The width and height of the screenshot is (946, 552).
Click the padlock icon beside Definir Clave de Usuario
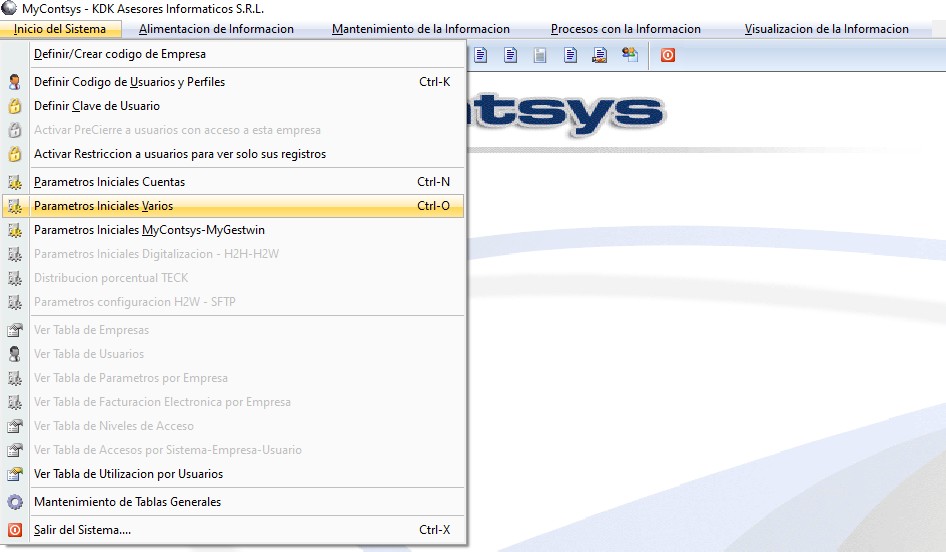tap(15, 106)
